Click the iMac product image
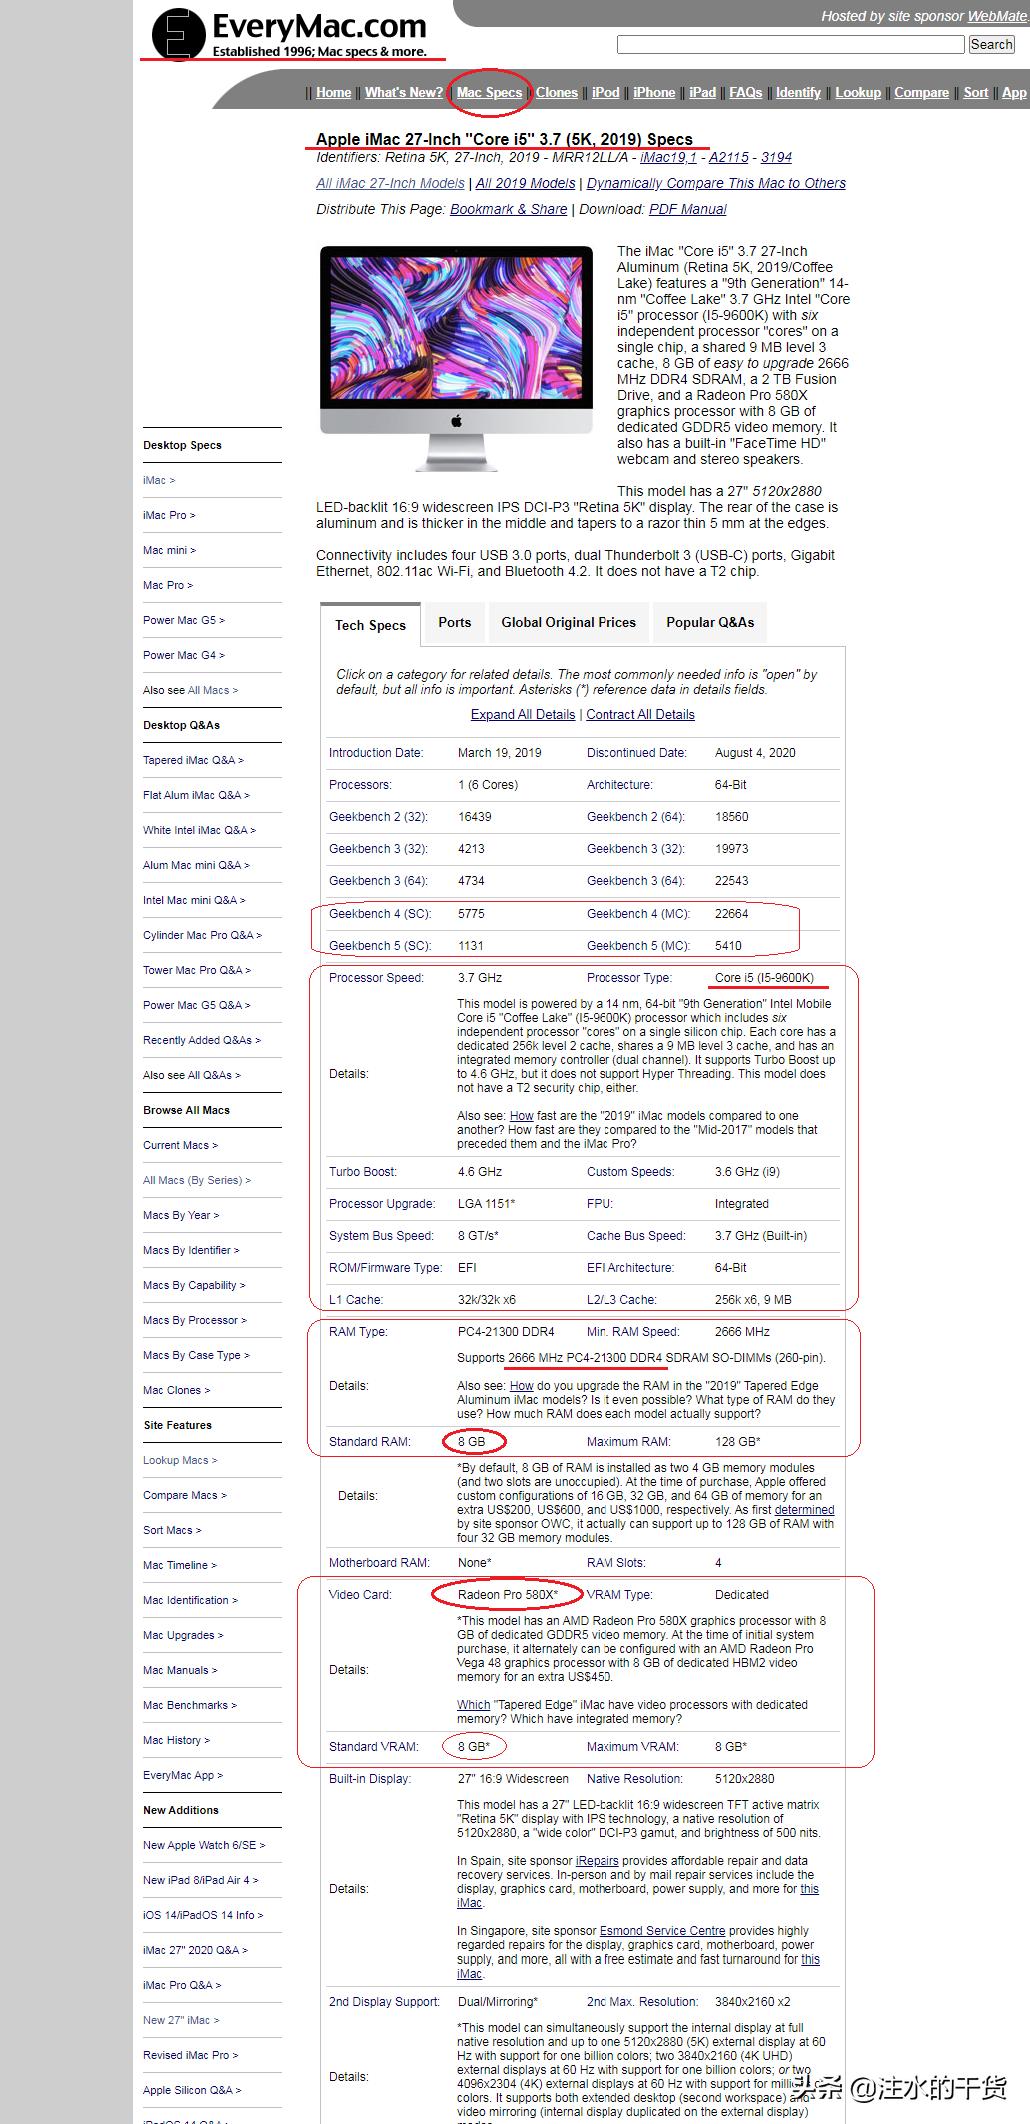1030x2124 pixels. (x=457, y=358)
